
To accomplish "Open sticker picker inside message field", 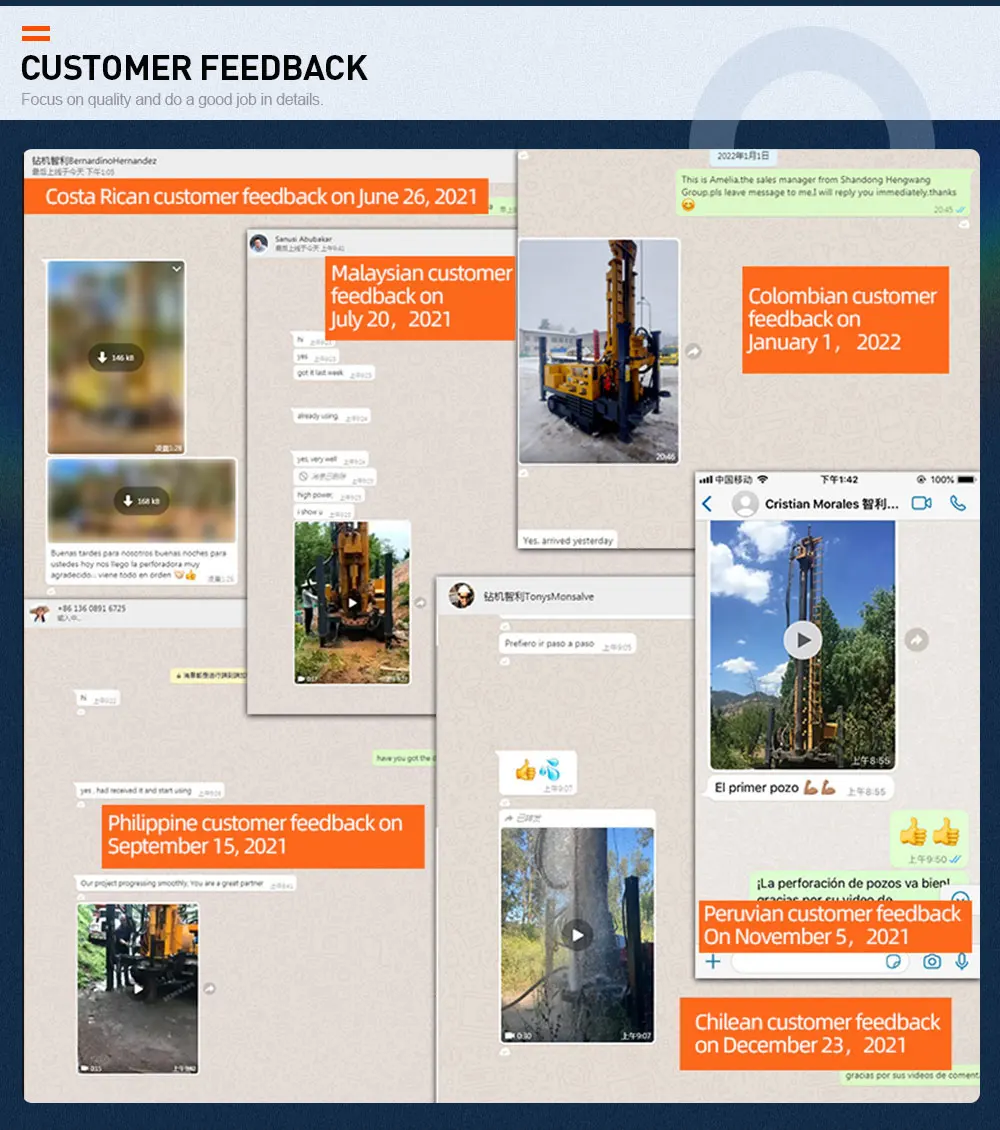I will (894, 962).
